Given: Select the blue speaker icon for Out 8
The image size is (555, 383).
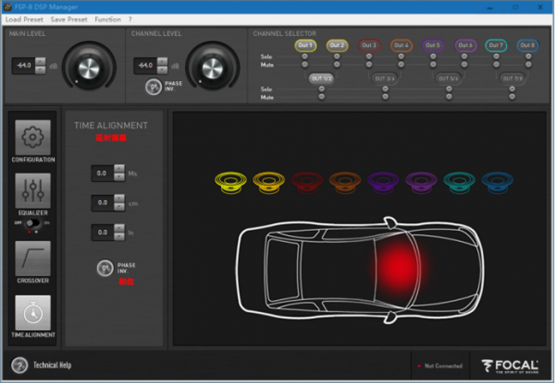Looking at the screenshot, I should [497, 182].
